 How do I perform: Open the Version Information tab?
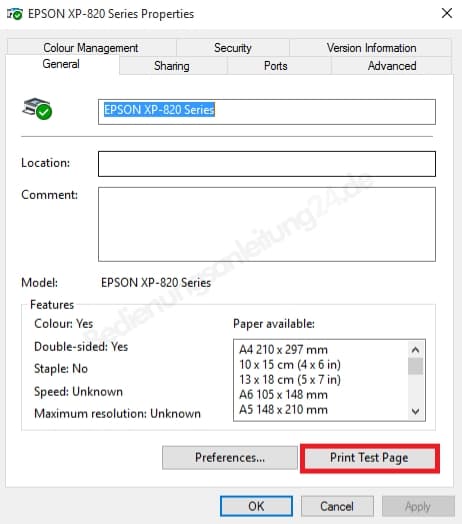point(371,48)
